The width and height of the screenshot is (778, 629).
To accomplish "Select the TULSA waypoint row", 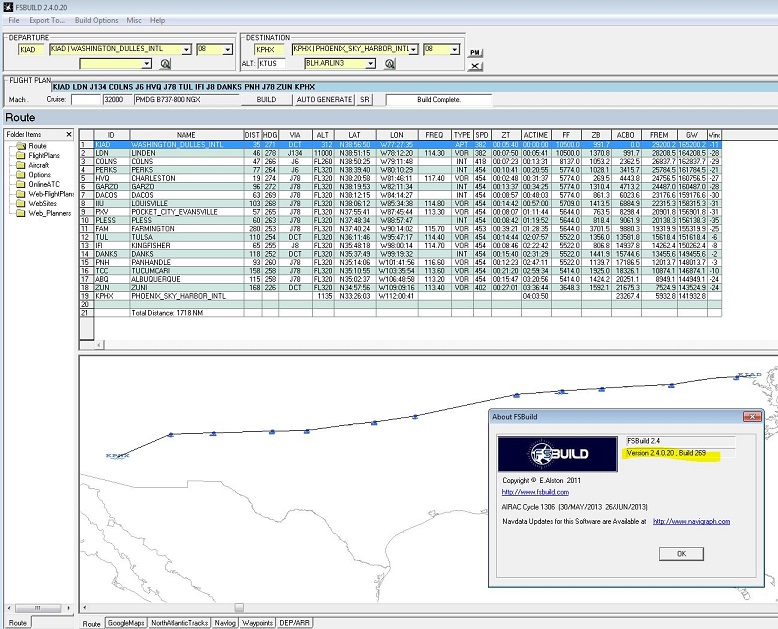I will (400, 237).
